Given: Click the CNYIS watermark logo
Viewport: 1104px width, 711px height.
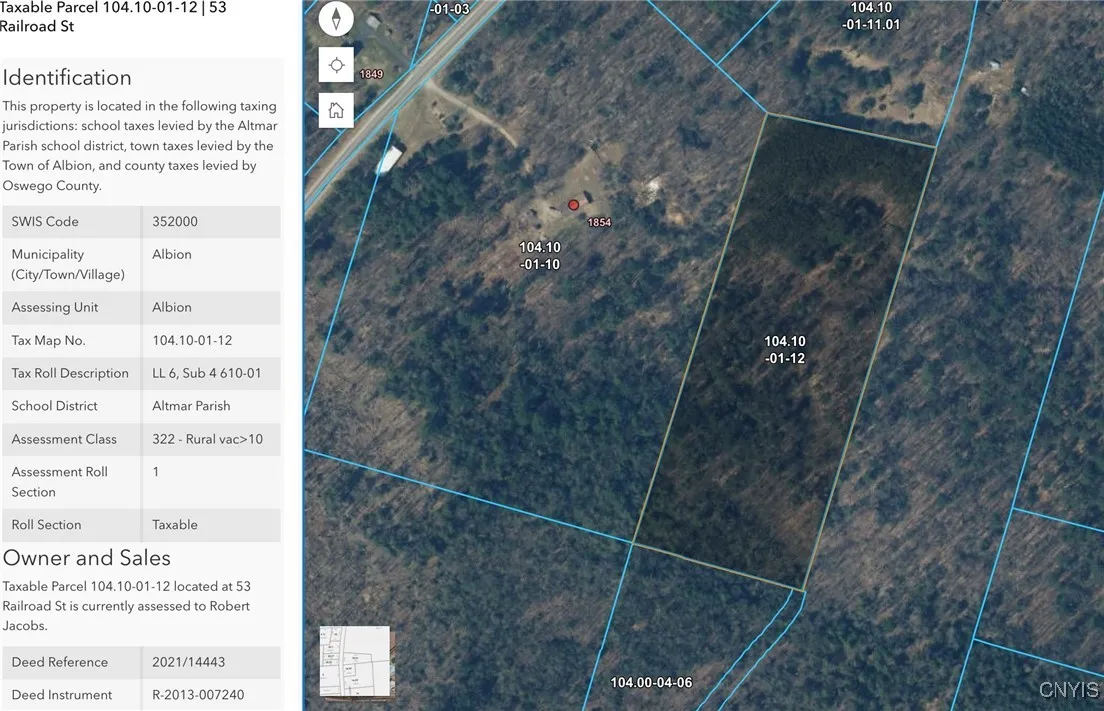Looking at the screenshot, I should 1067,690.
